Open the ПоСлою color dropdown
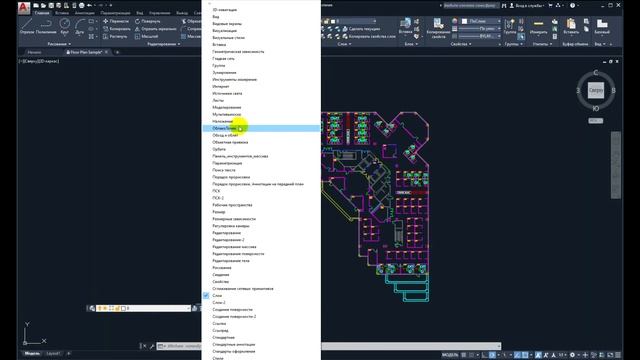This screenshot has height=360, width=640. click(x=499, y=21)
